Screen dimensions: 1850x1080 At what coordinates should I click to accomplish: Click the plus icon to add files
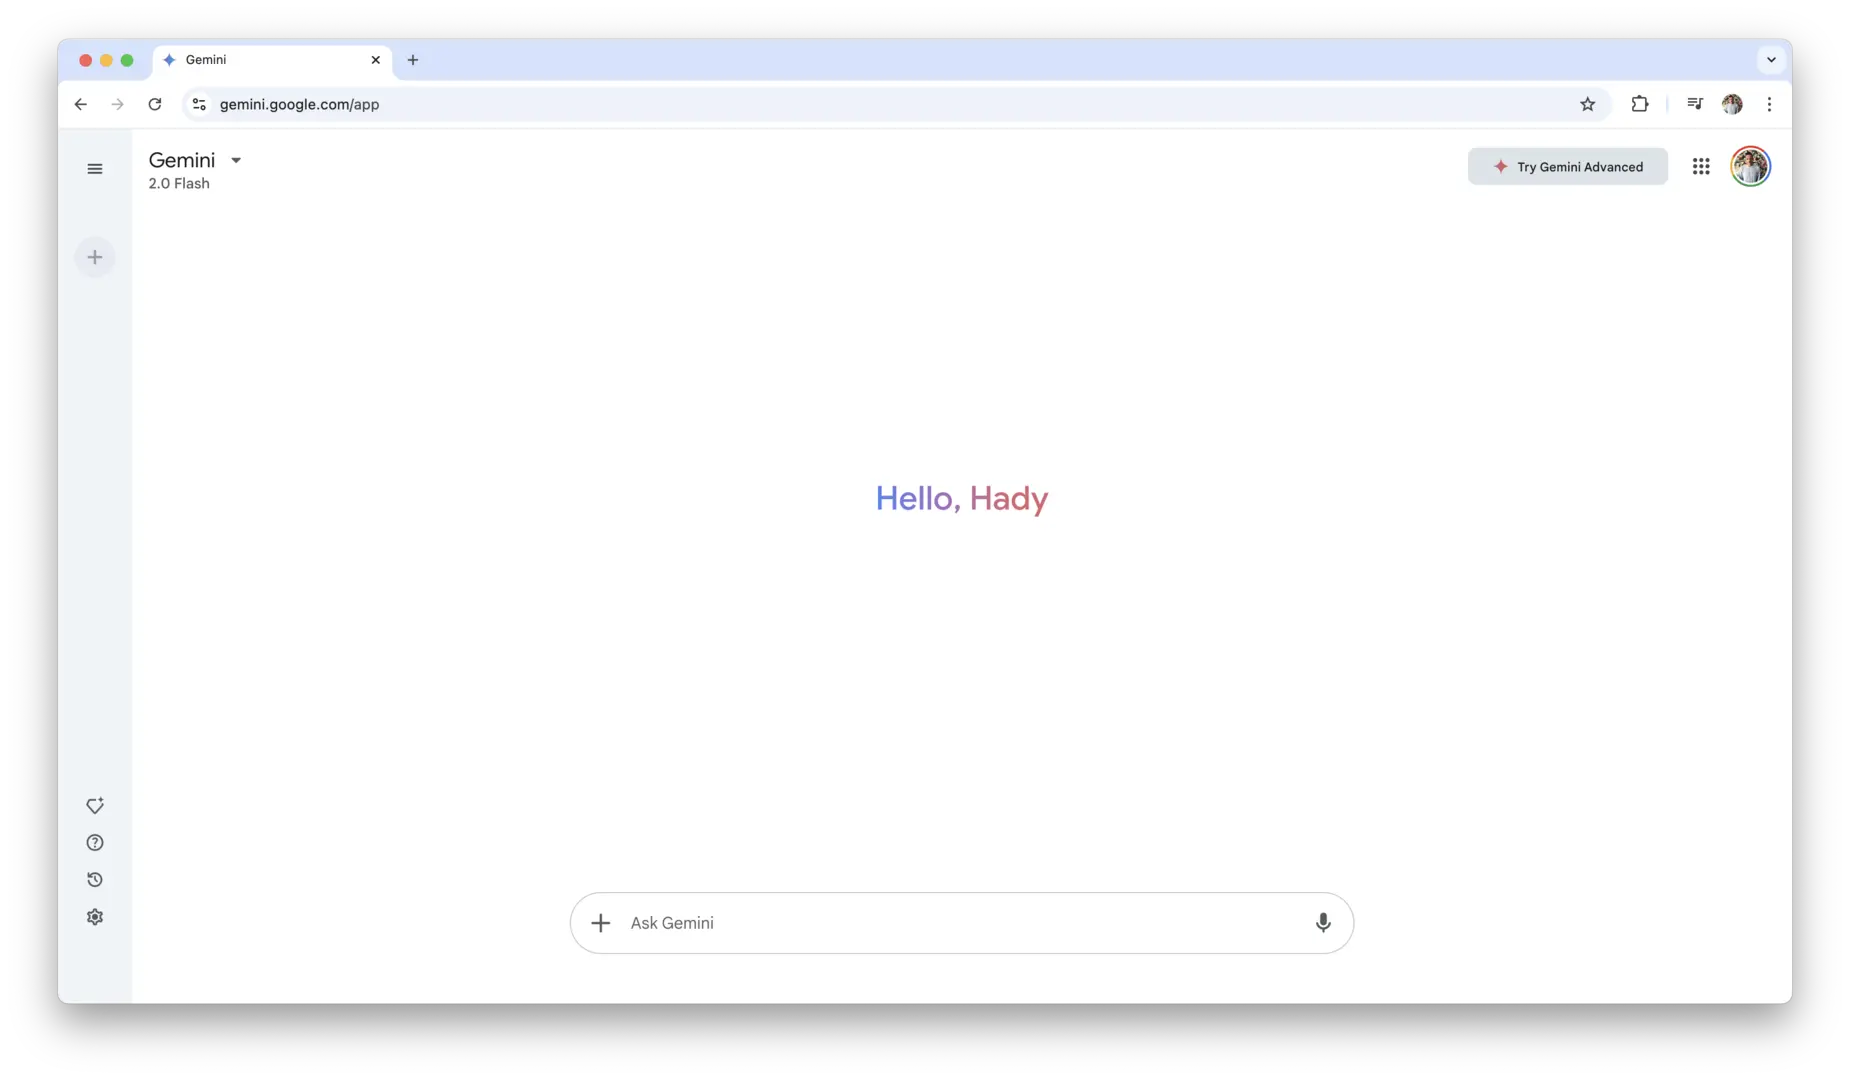point(600,923)
